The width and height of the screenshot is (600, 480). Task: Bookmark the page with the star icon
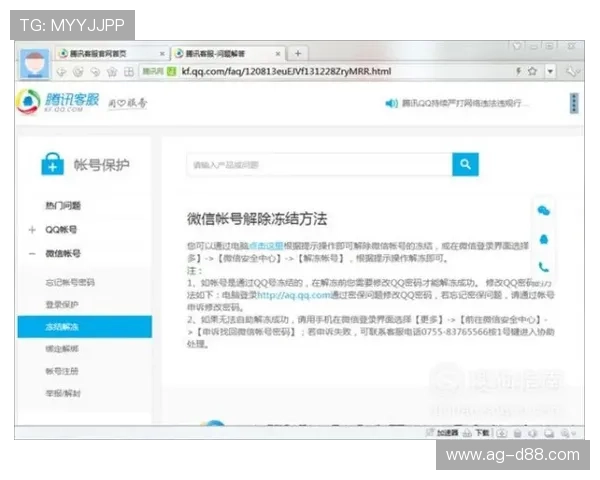point(532,71)
